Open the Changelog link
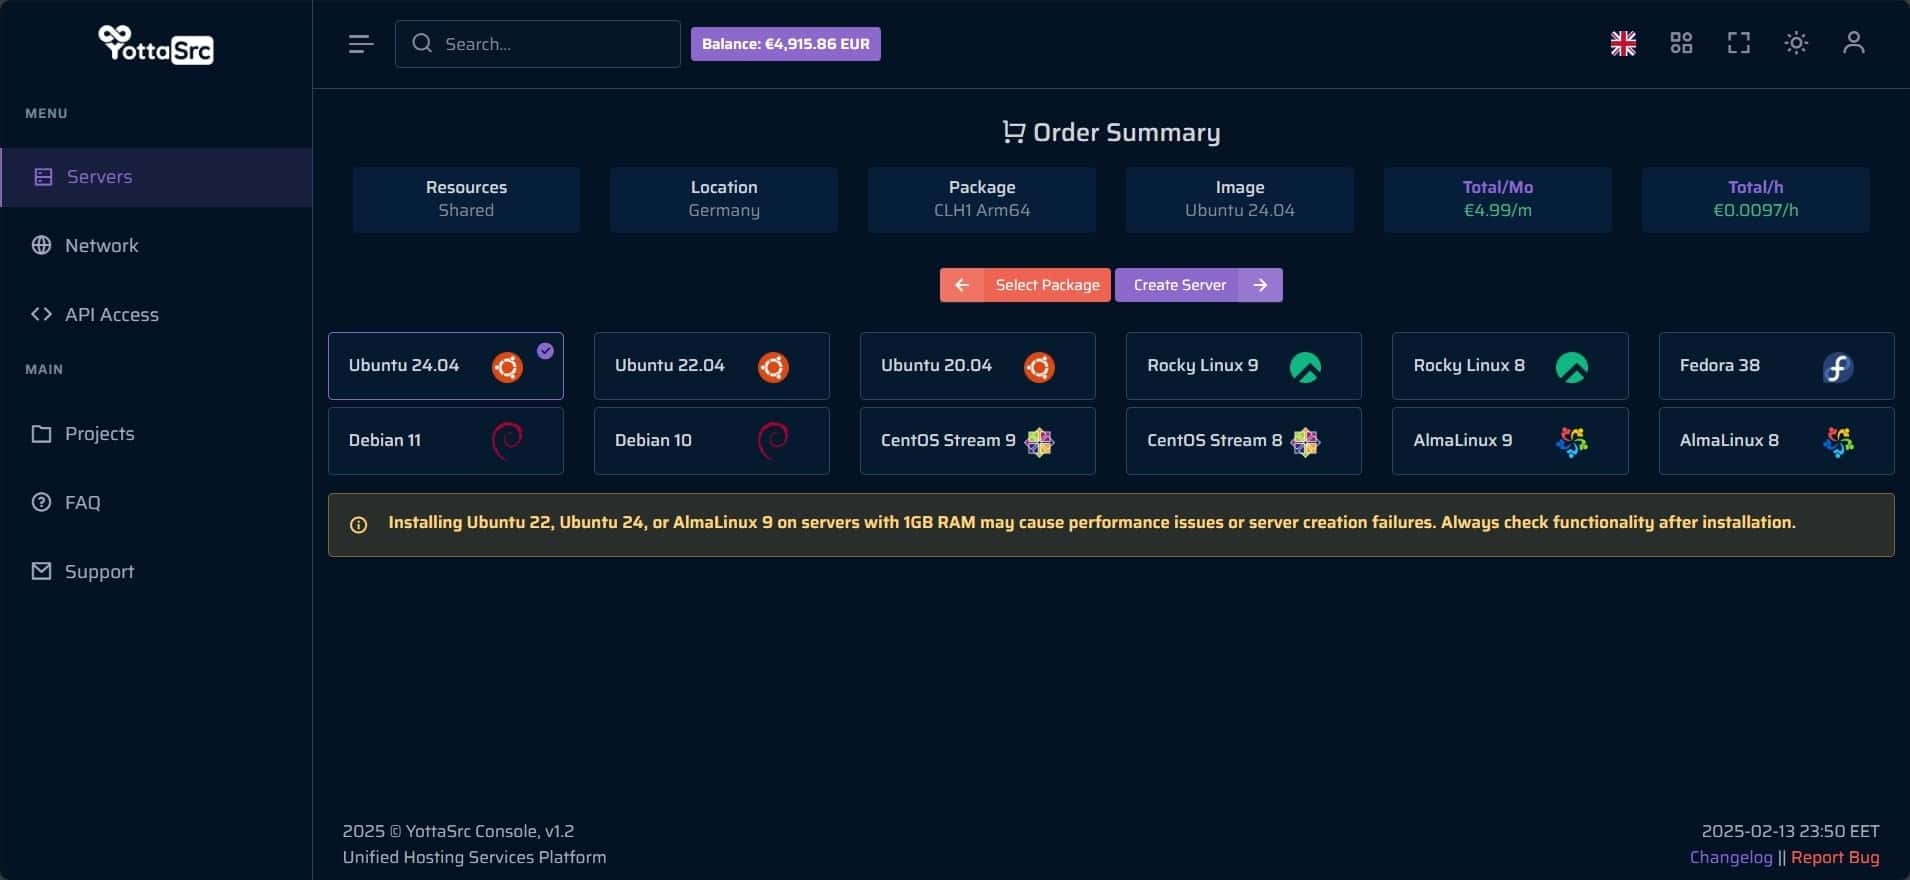Screen dimensions: 1910x880 [x=1731, y=857]
